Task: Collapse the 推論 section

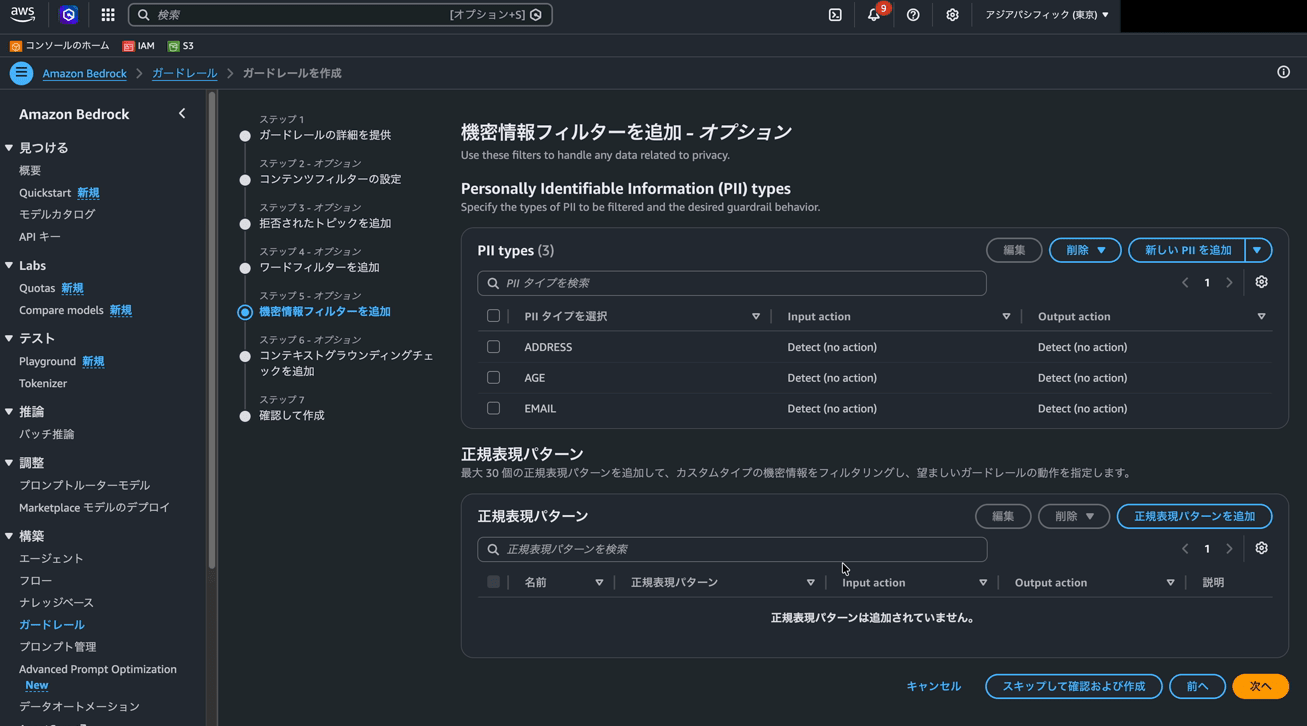Action: [x=9, y=411]
